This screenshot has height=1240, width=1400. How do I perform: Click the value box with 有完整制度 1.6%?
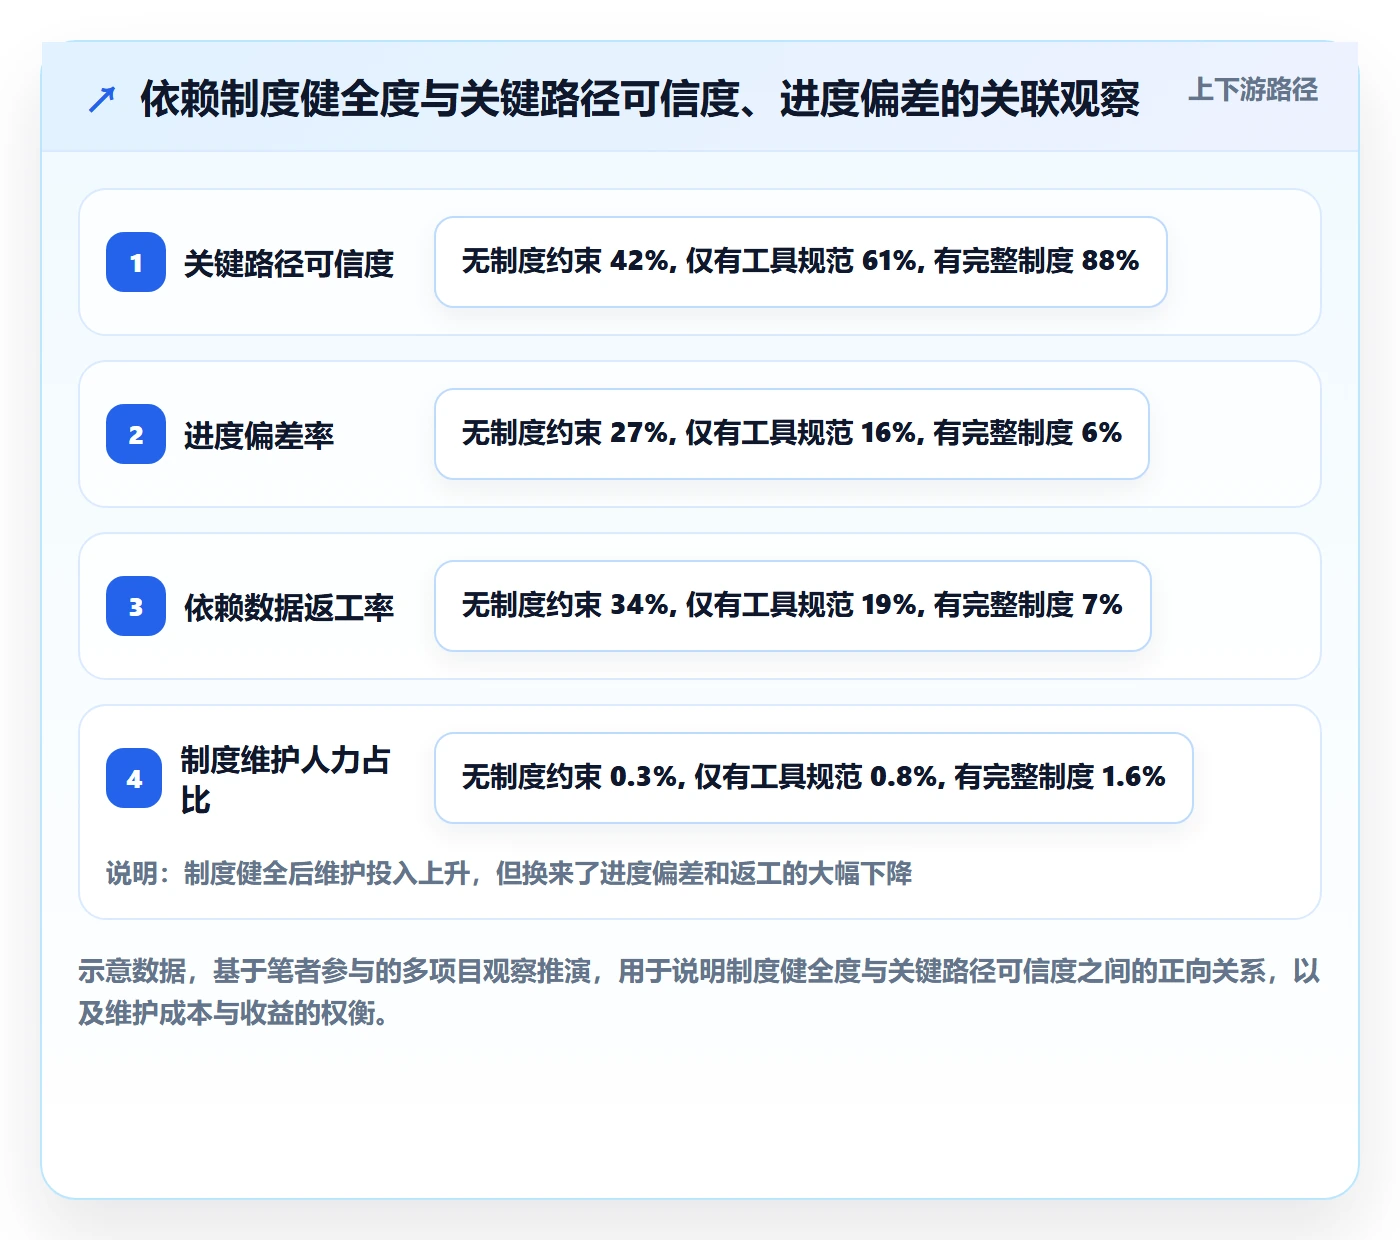tap(814, 778)
